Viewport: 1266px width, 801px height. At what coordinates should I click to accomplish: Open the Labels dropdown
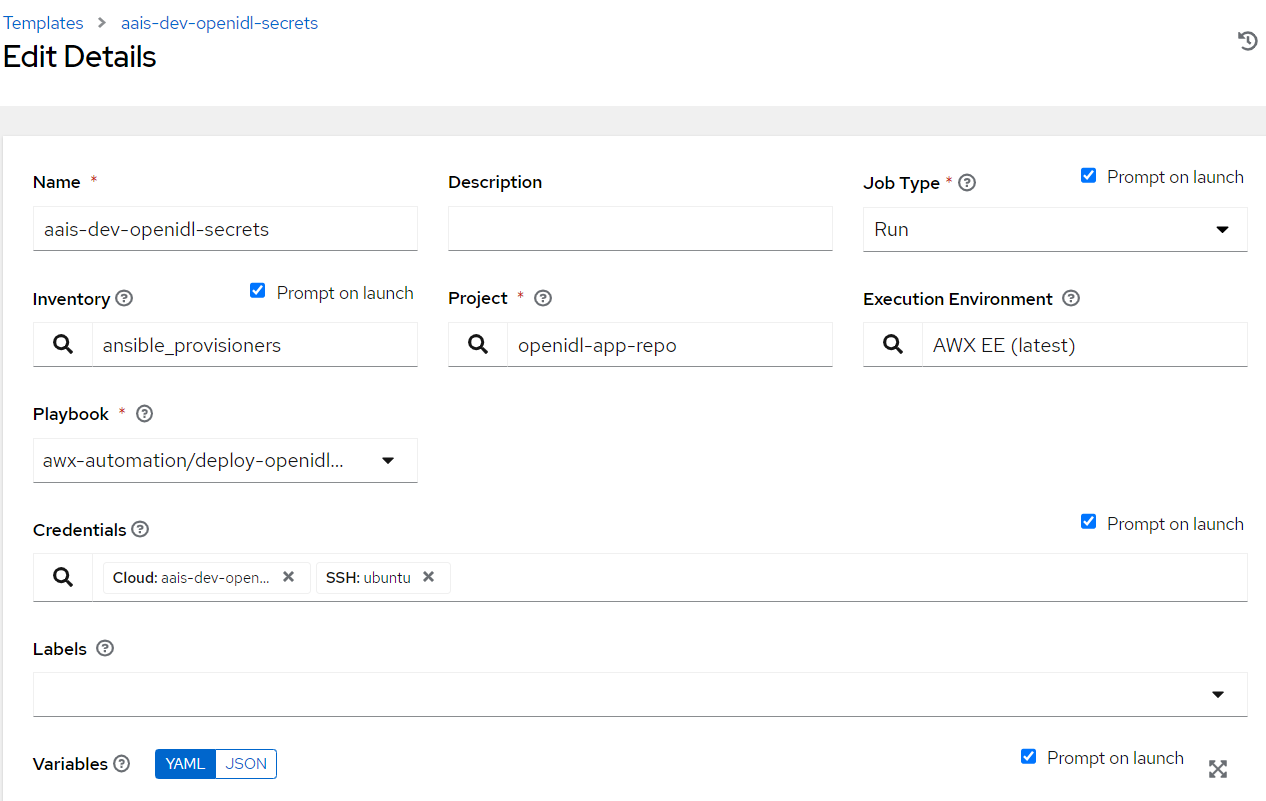coord(640,694)
